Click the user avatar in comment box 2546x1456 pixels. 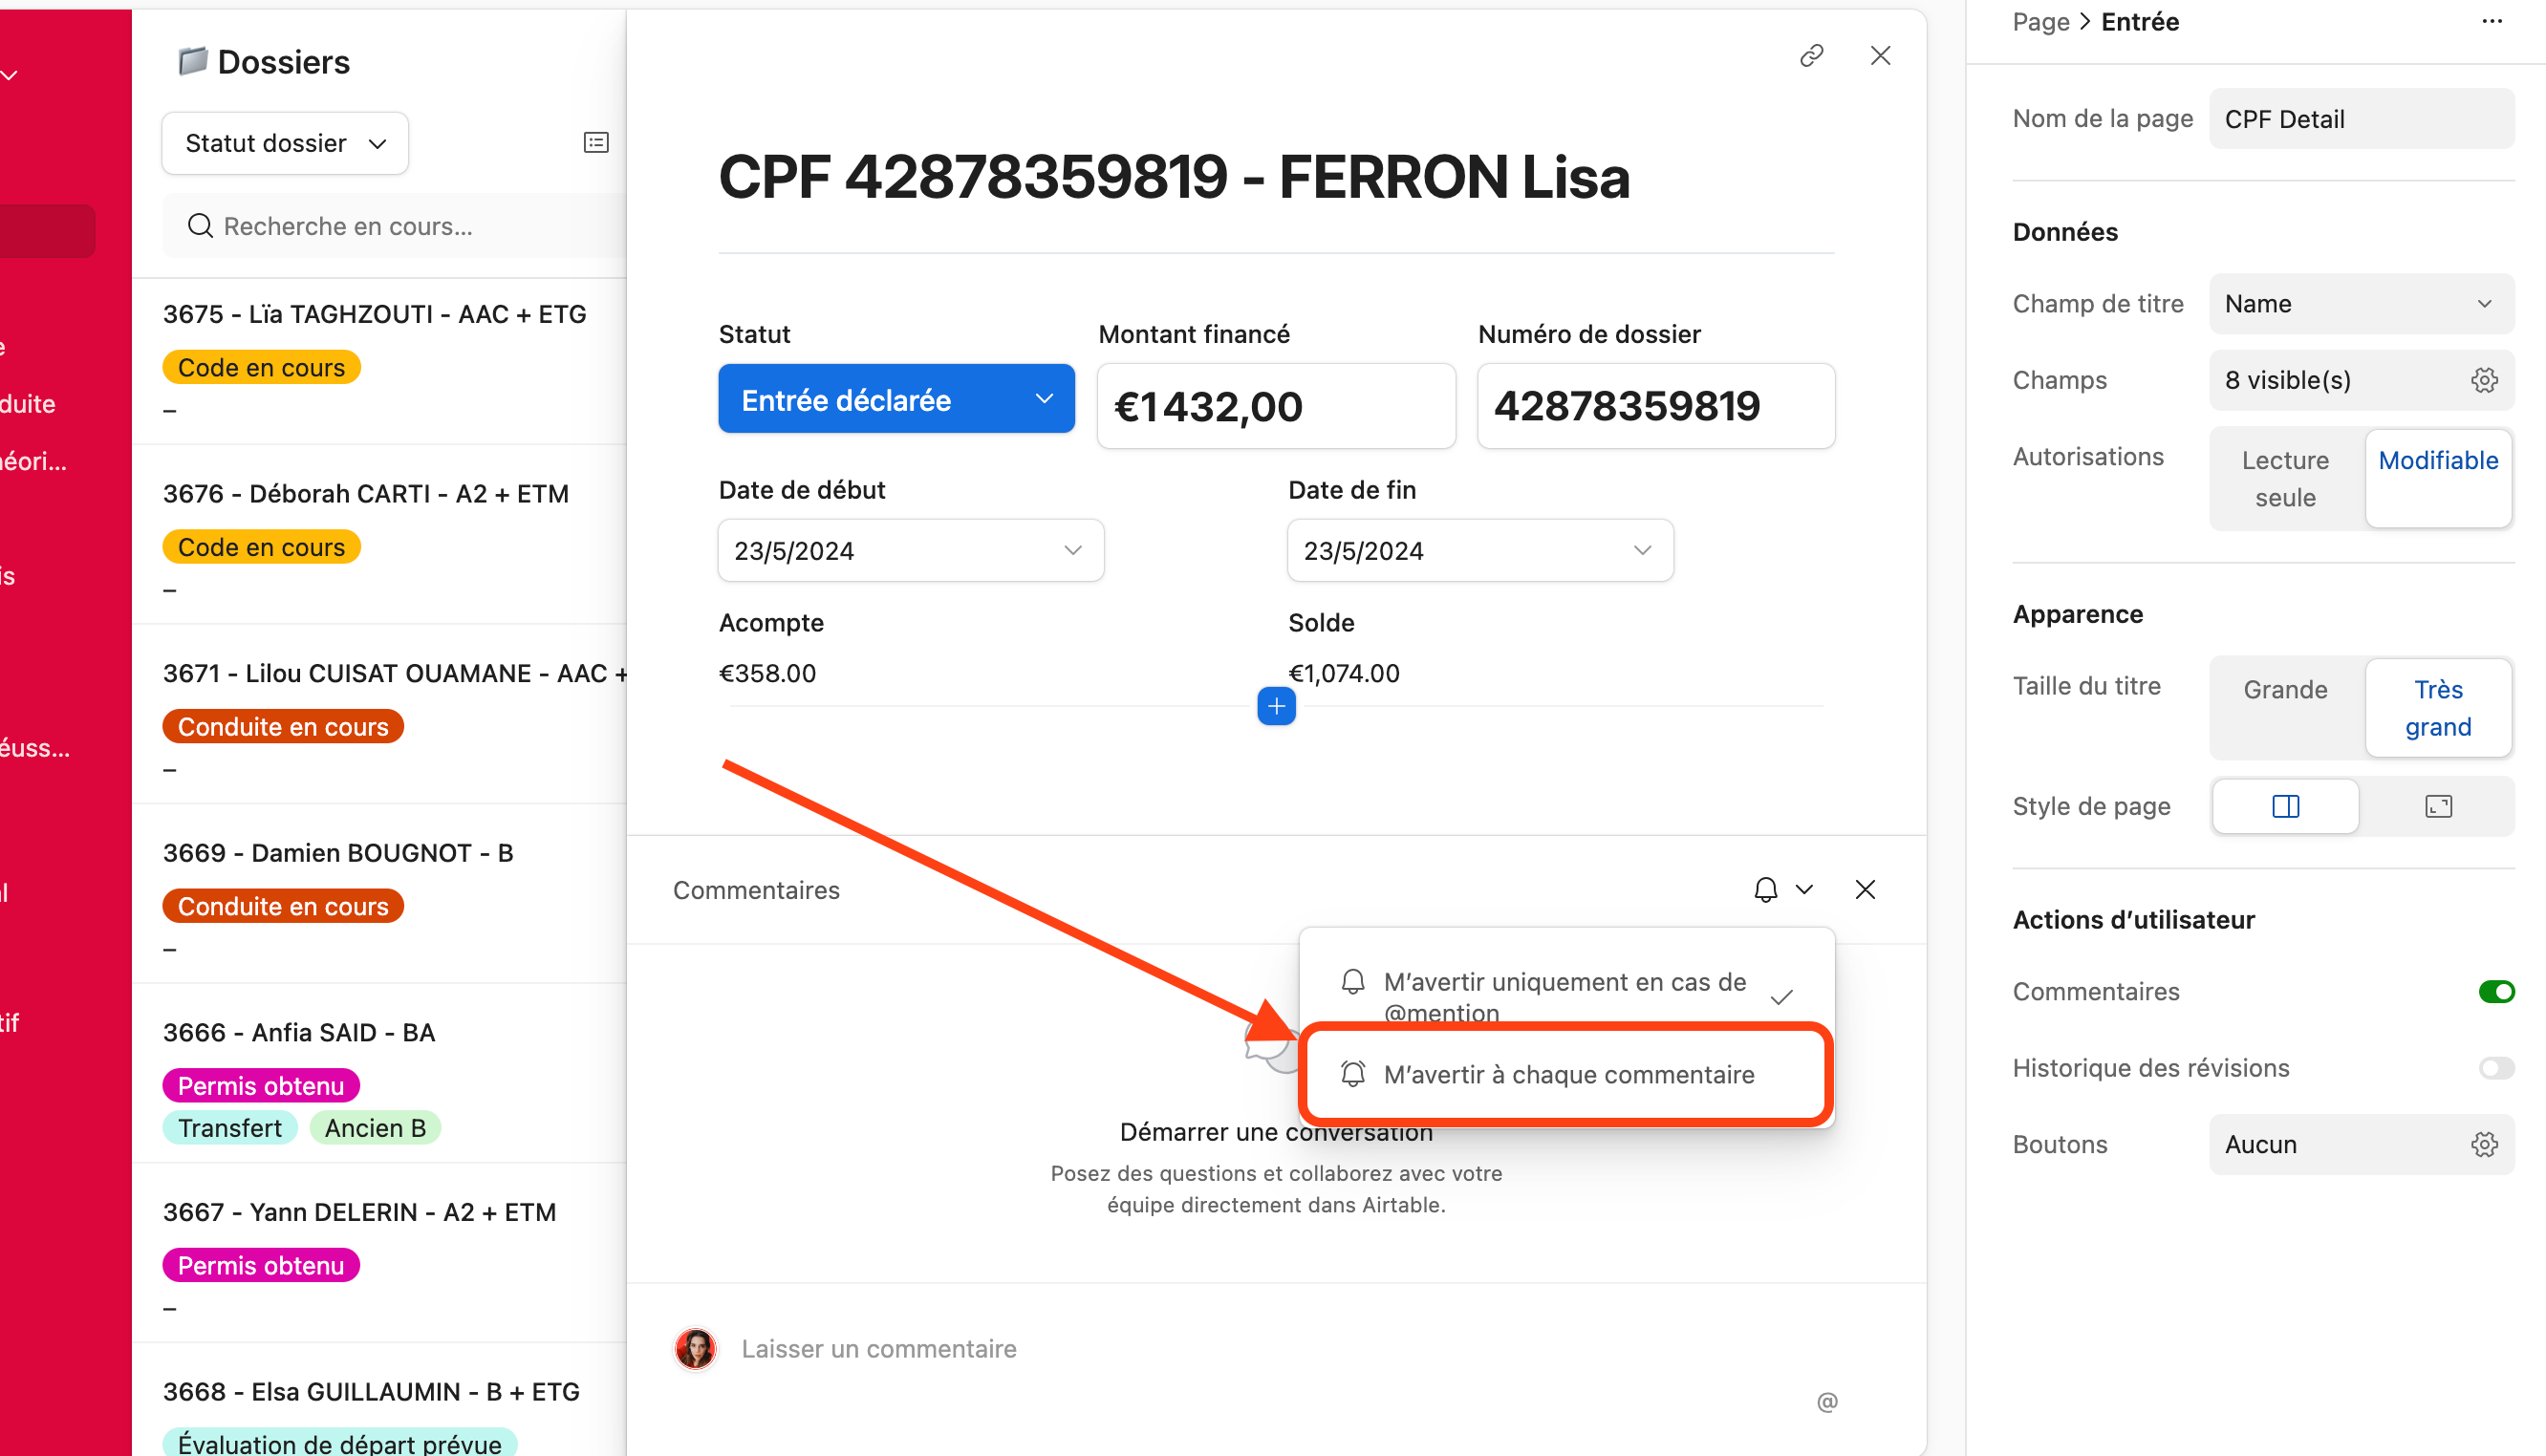(695, 1348)
